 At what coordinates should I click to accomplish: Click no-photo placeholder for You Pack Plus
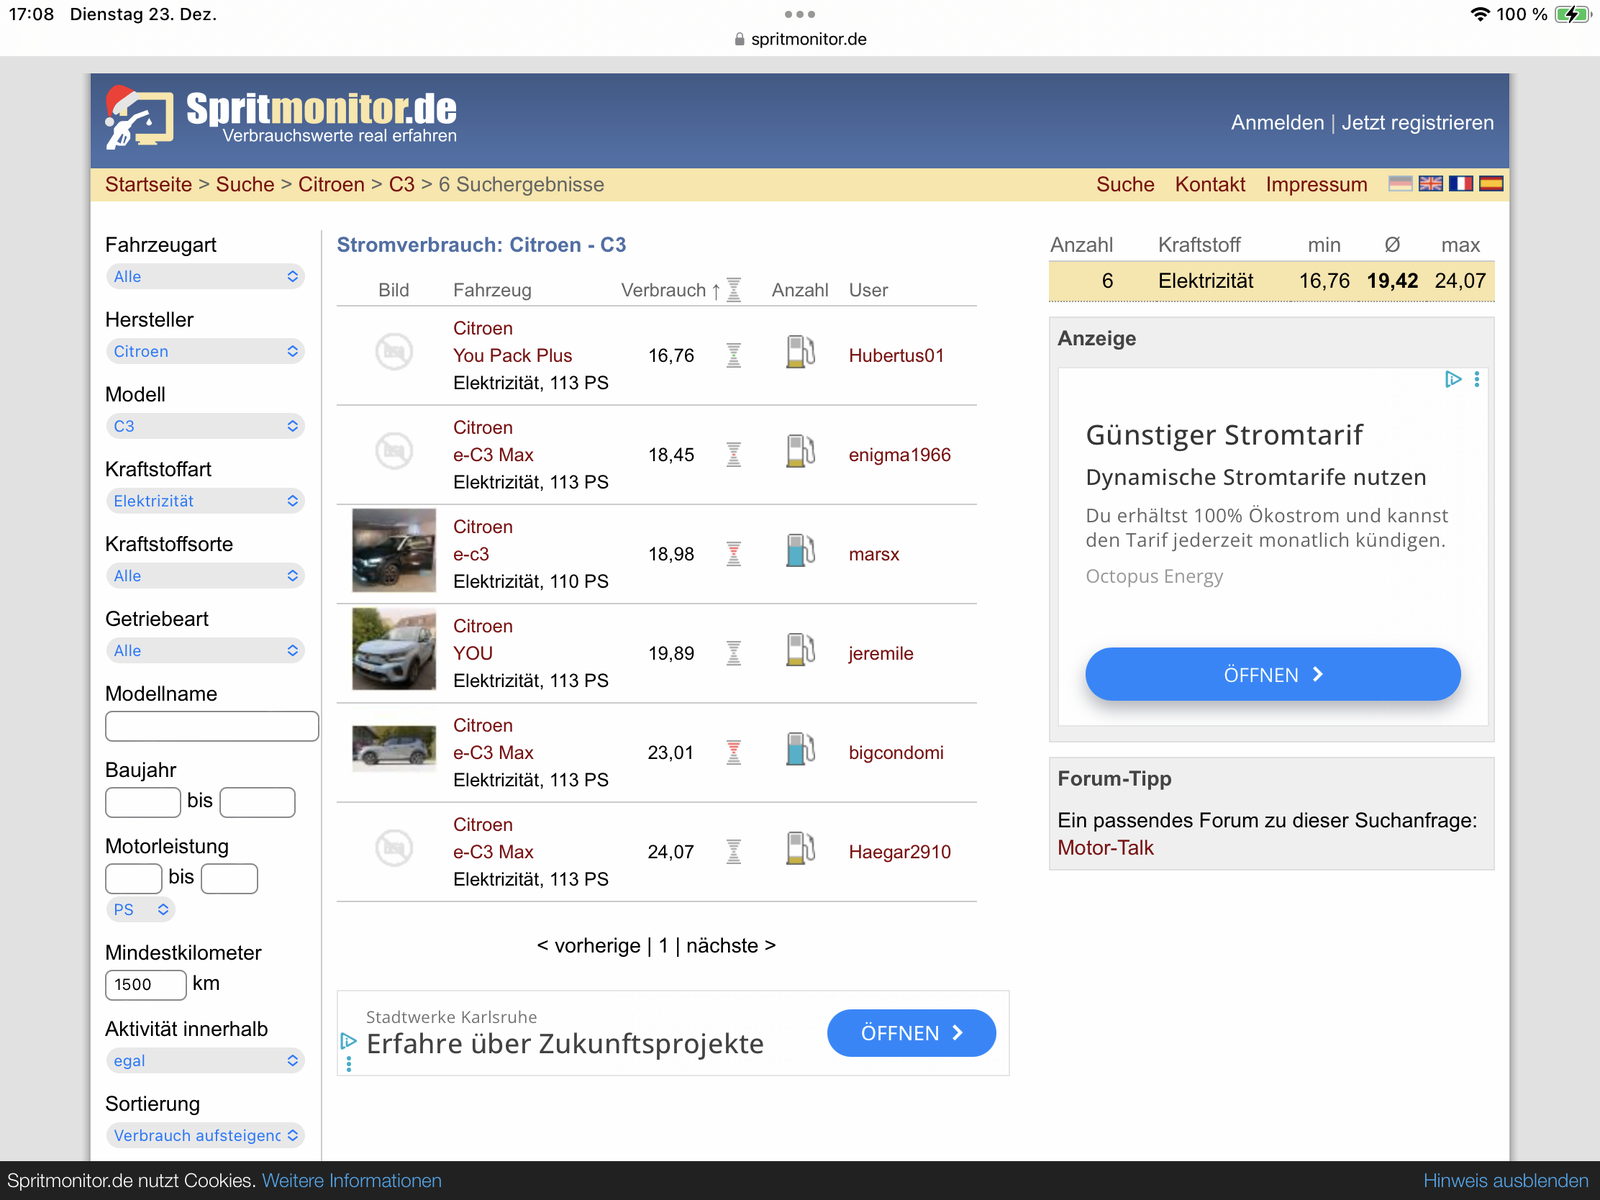tap(394, 352)
